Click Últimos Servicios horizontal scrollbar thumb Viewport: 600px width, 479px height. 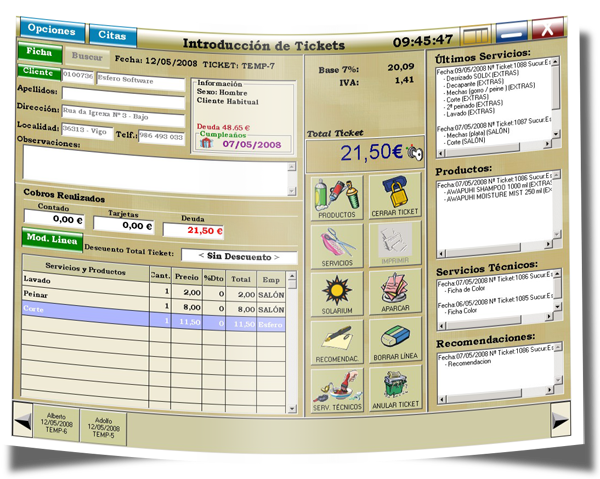483,149
